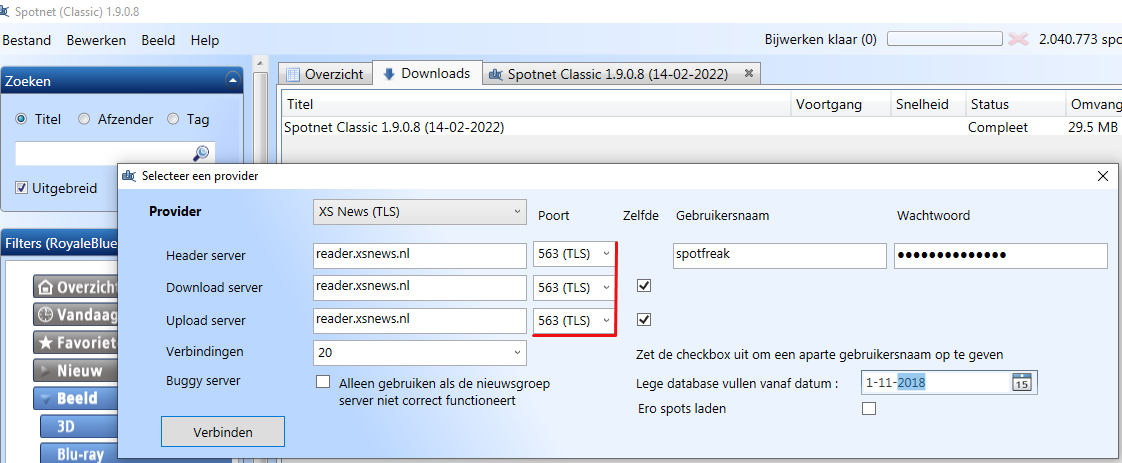Open Download server port dropdown

tap(573, 288)
